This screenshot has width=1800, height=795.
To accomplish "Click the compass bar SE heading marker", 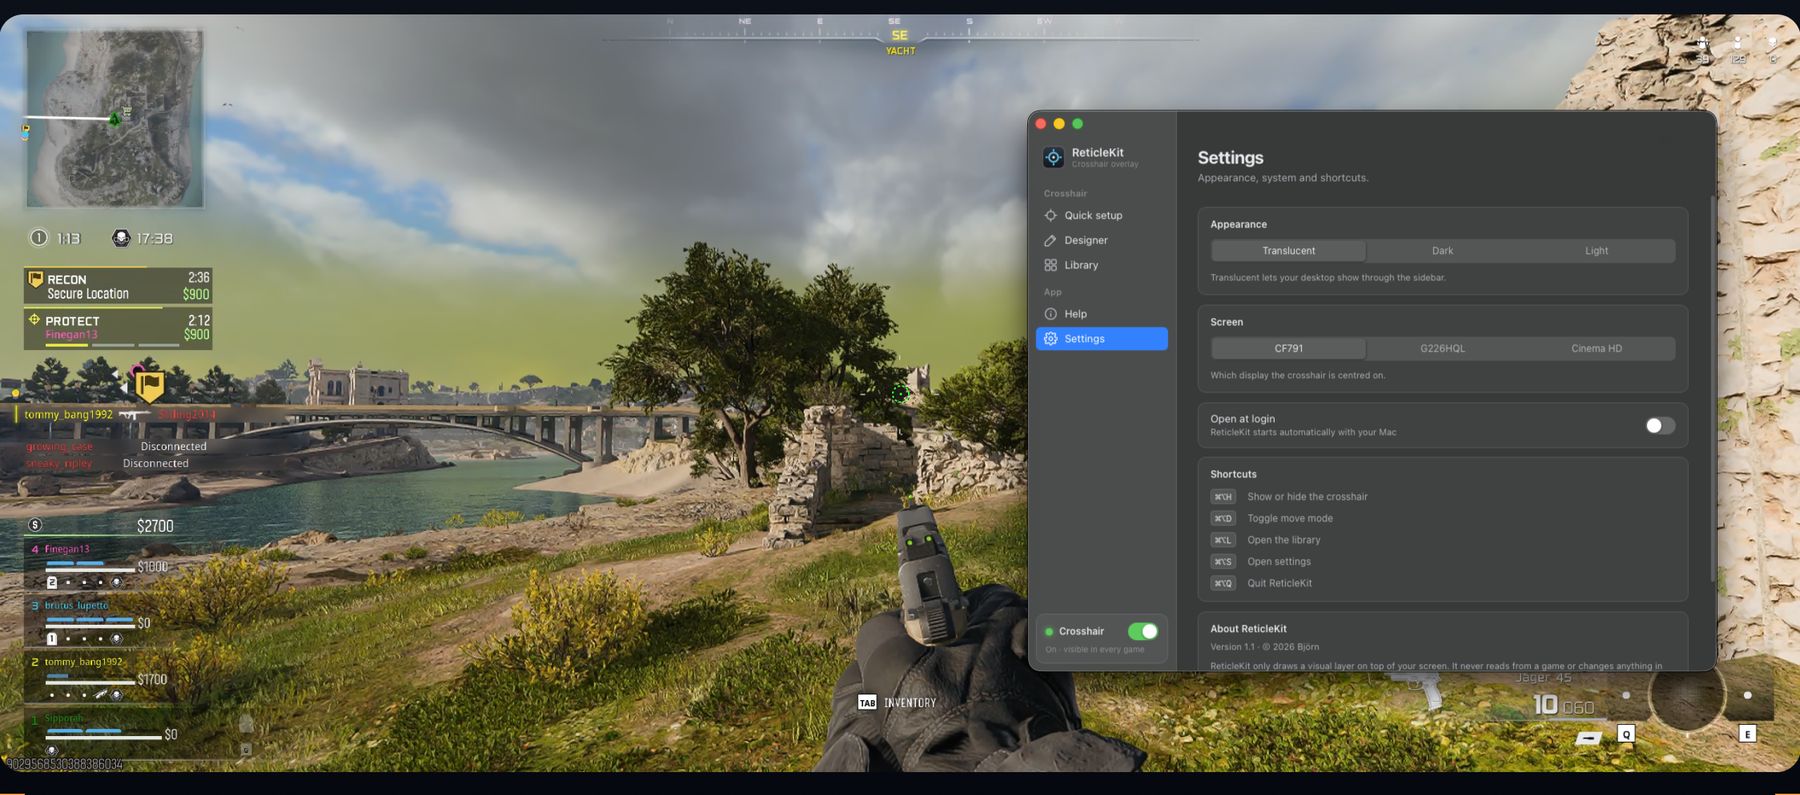I will [899, 35].
